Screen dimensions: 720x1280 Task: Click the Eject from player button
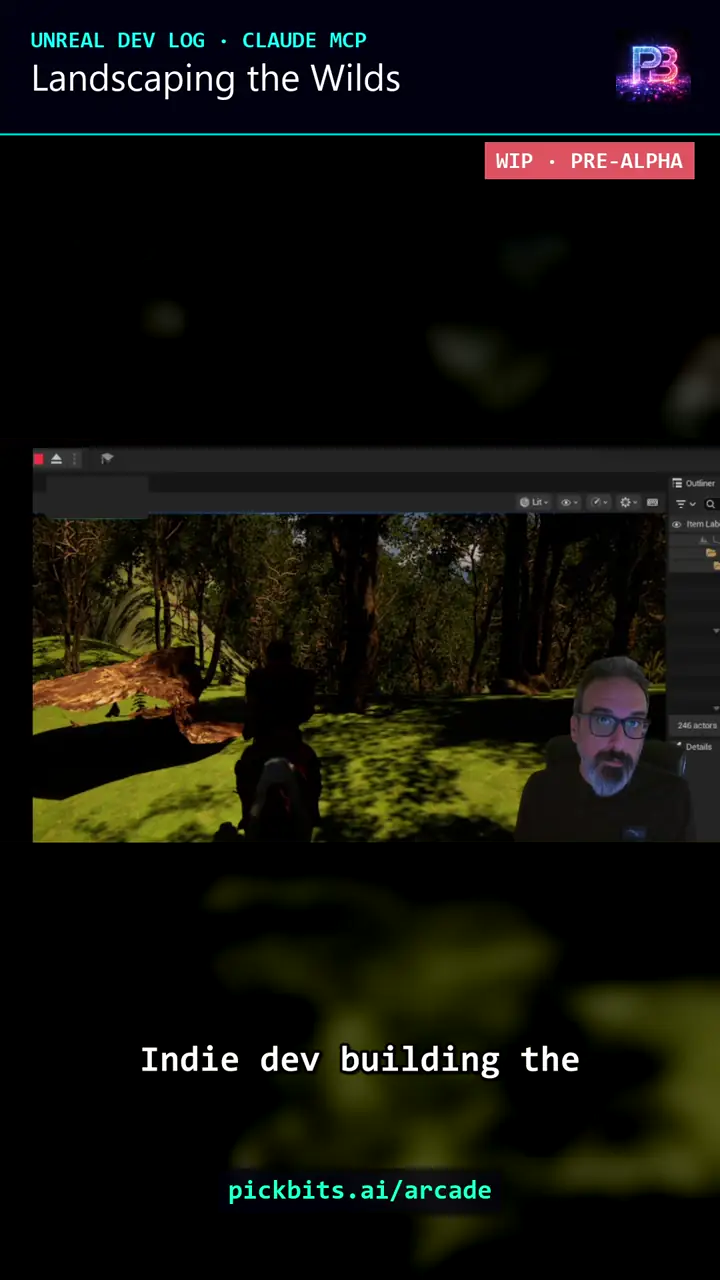click(x=56, y=459)
